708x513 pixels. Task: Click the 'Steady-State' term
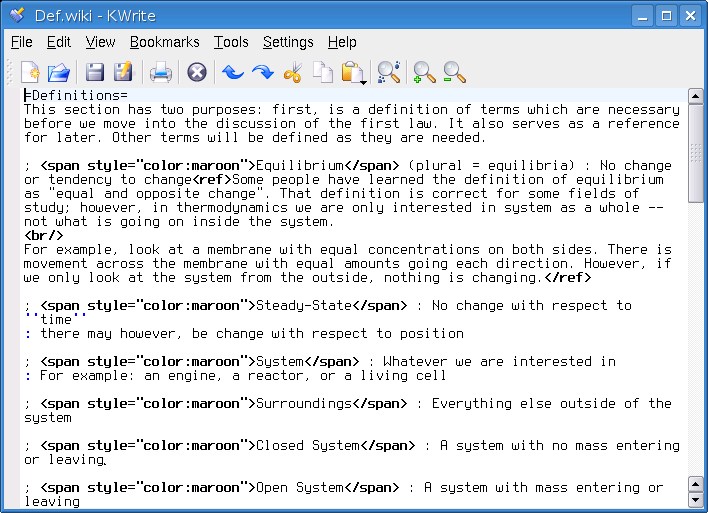point(304,305)
